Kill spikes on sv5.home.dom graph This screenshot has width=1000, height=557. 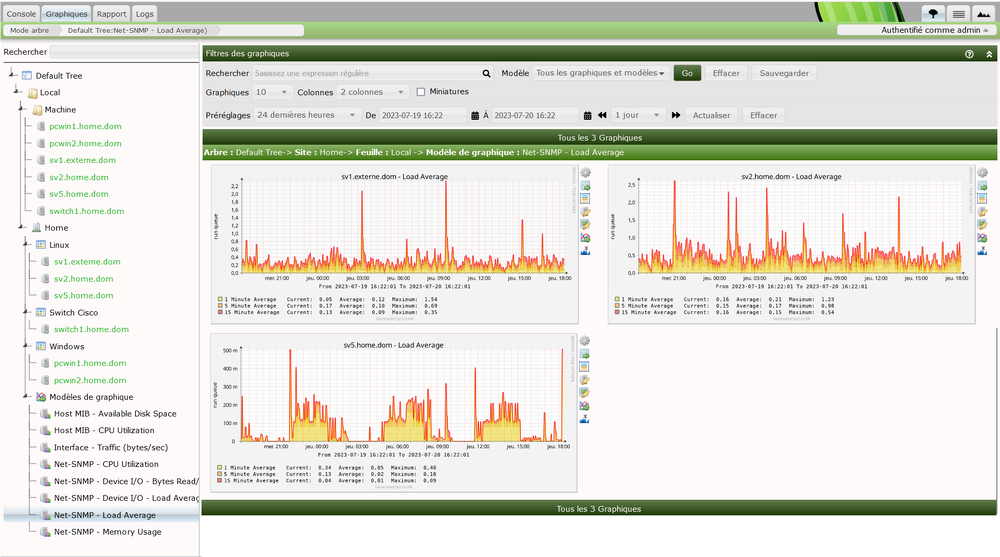(584, 419)
